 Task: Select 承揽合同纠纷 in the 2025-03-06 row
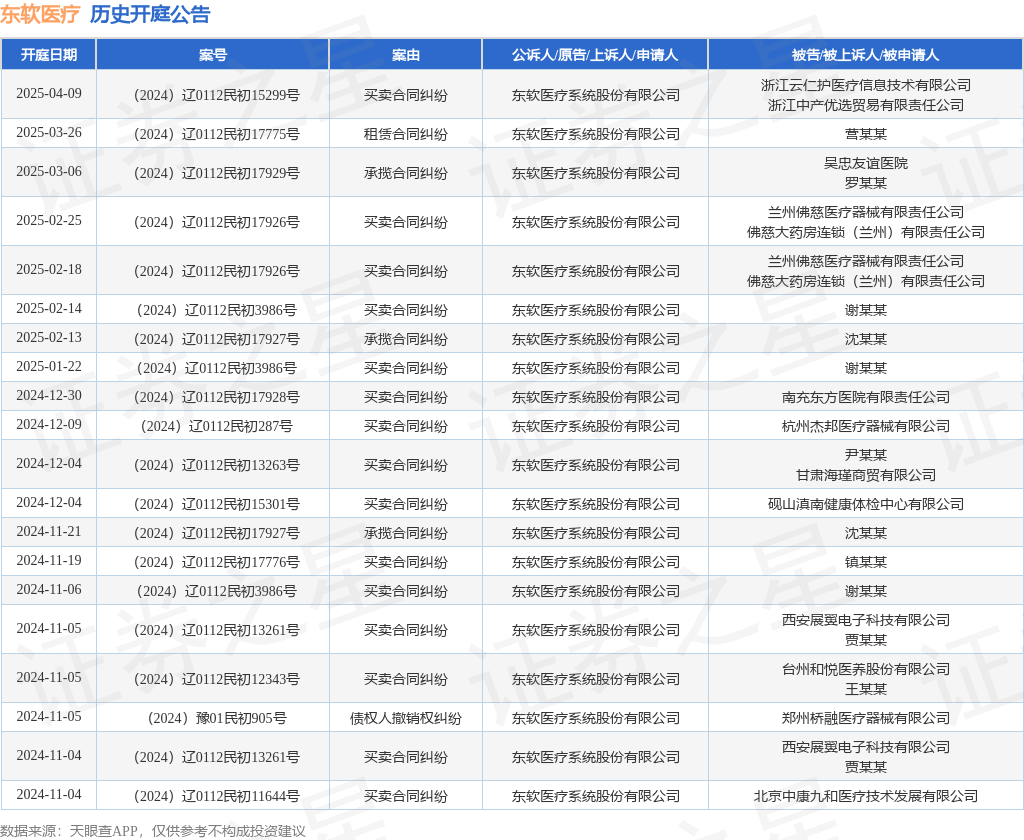tap(406, 173)
